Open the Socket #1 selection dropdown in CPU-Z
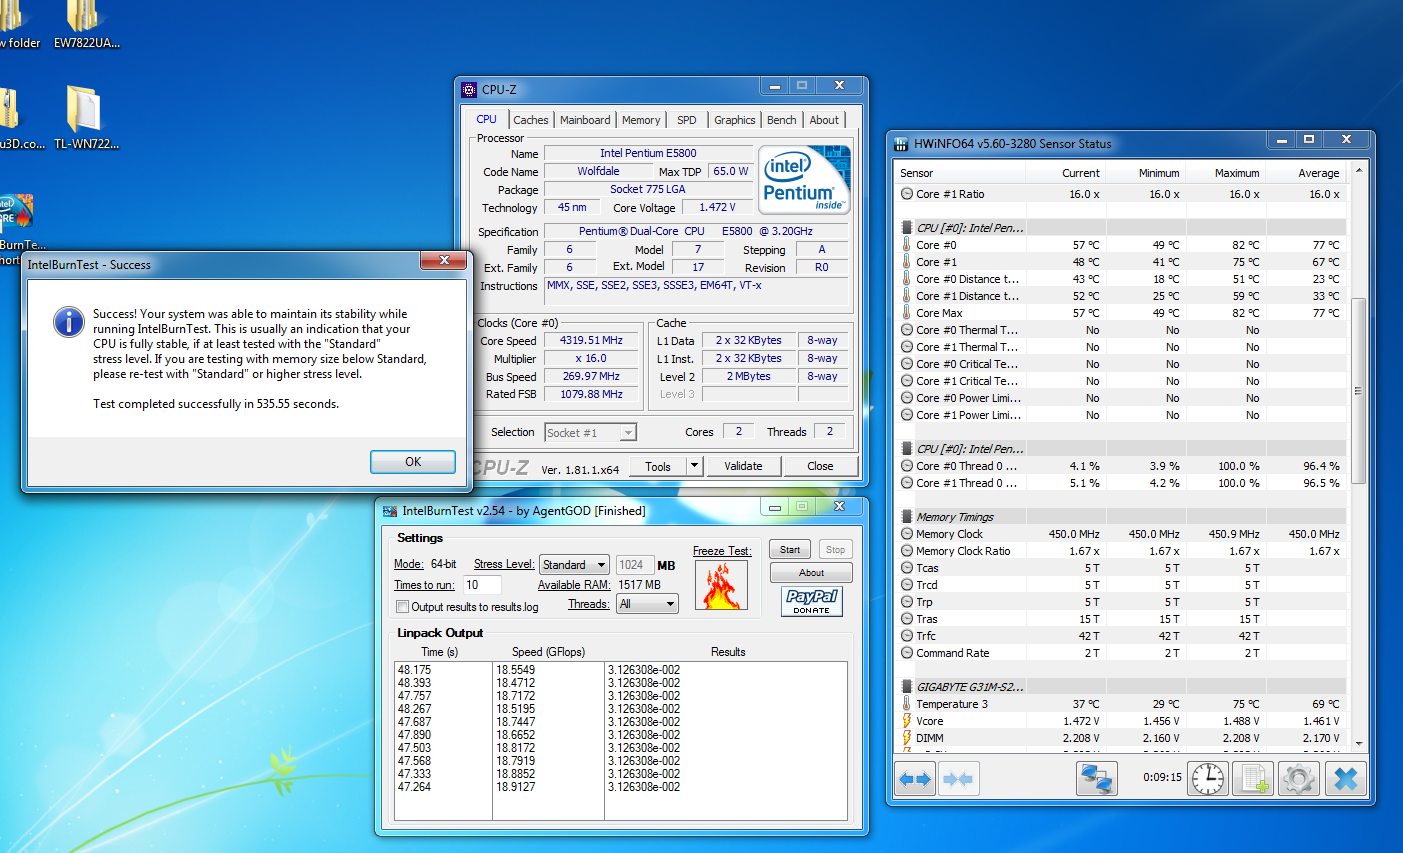1403x853 pixels. (590, 432)
